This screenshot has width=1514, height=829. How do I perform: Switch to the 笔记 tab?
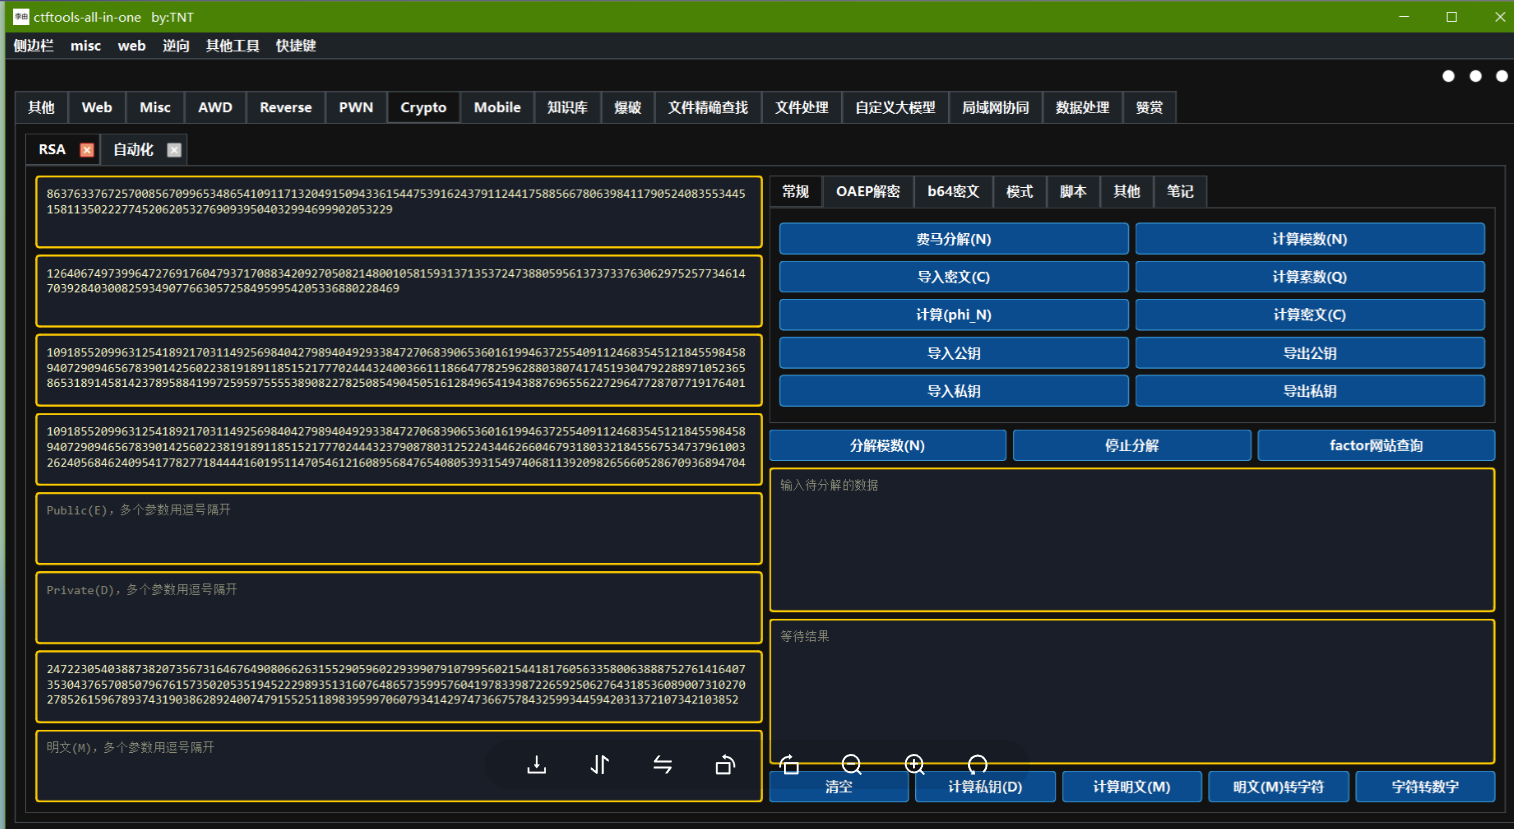tap(1180, 191)
